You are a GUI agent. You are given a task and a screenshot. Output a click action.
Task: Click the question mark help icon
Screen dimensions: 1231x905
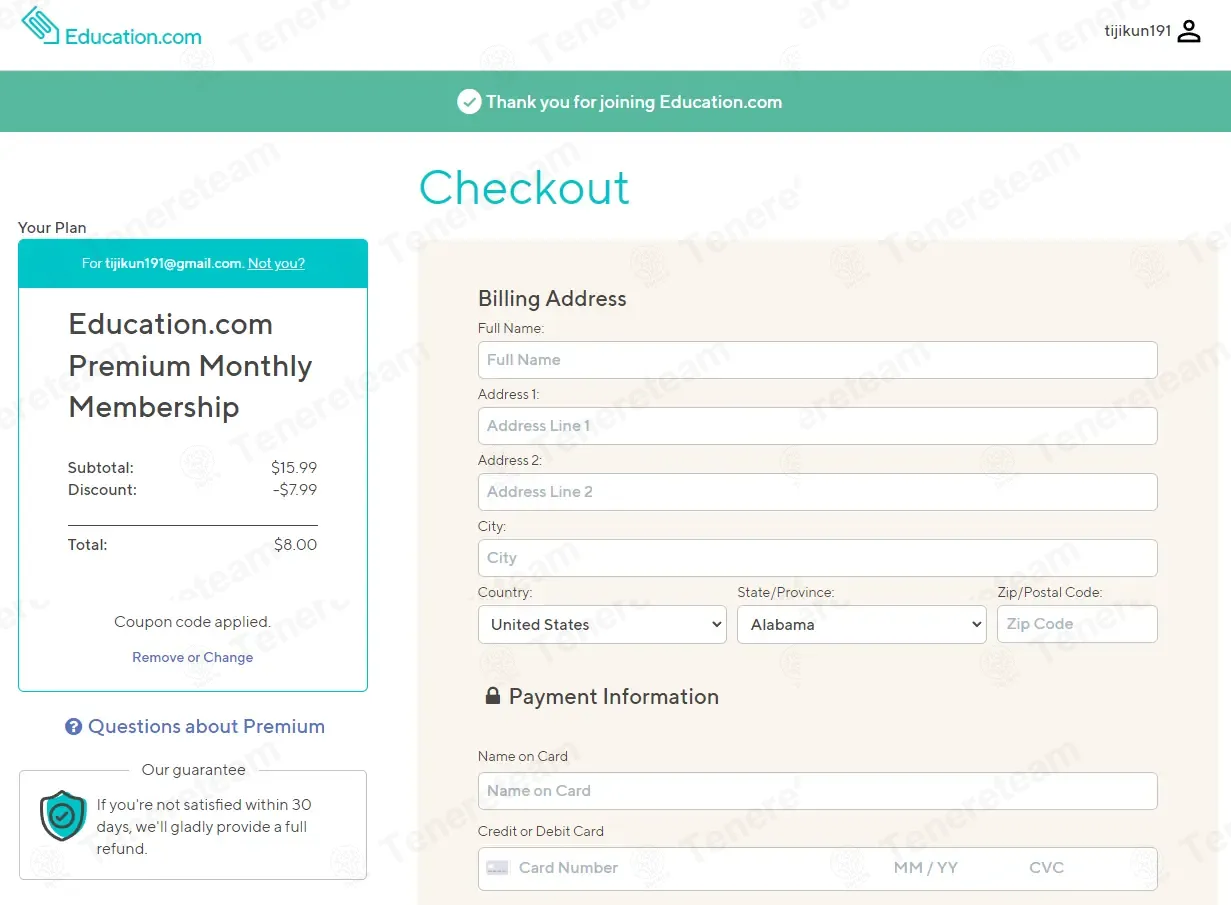(x=73, y=727)
